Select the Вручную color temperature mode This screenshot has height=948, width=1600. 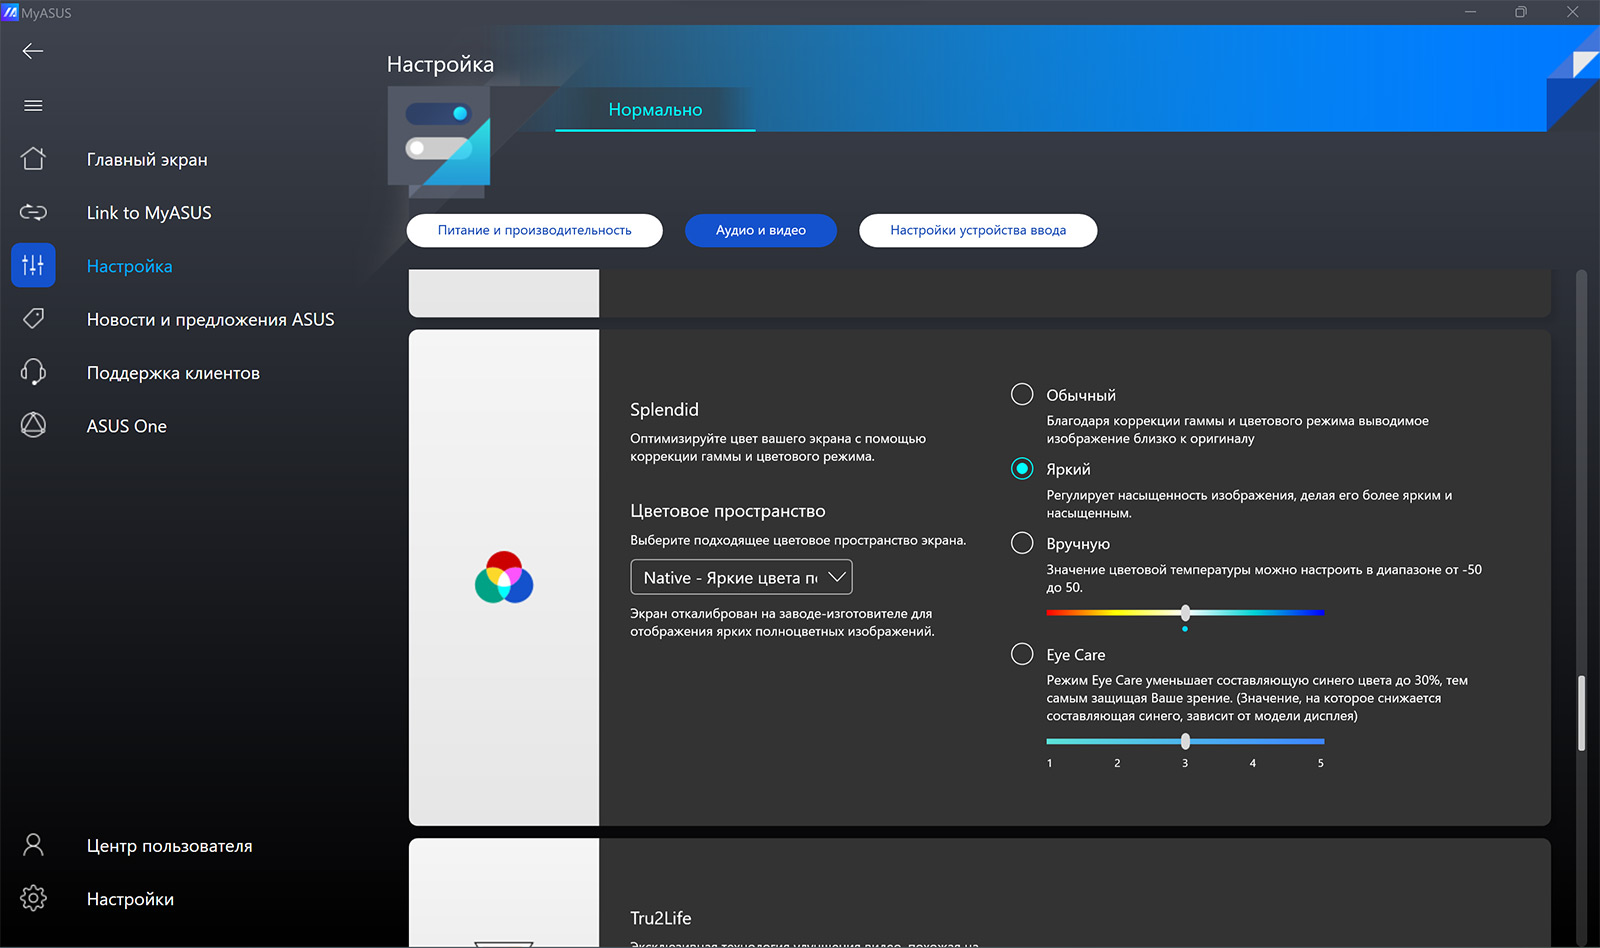[x=1022, y=543]
